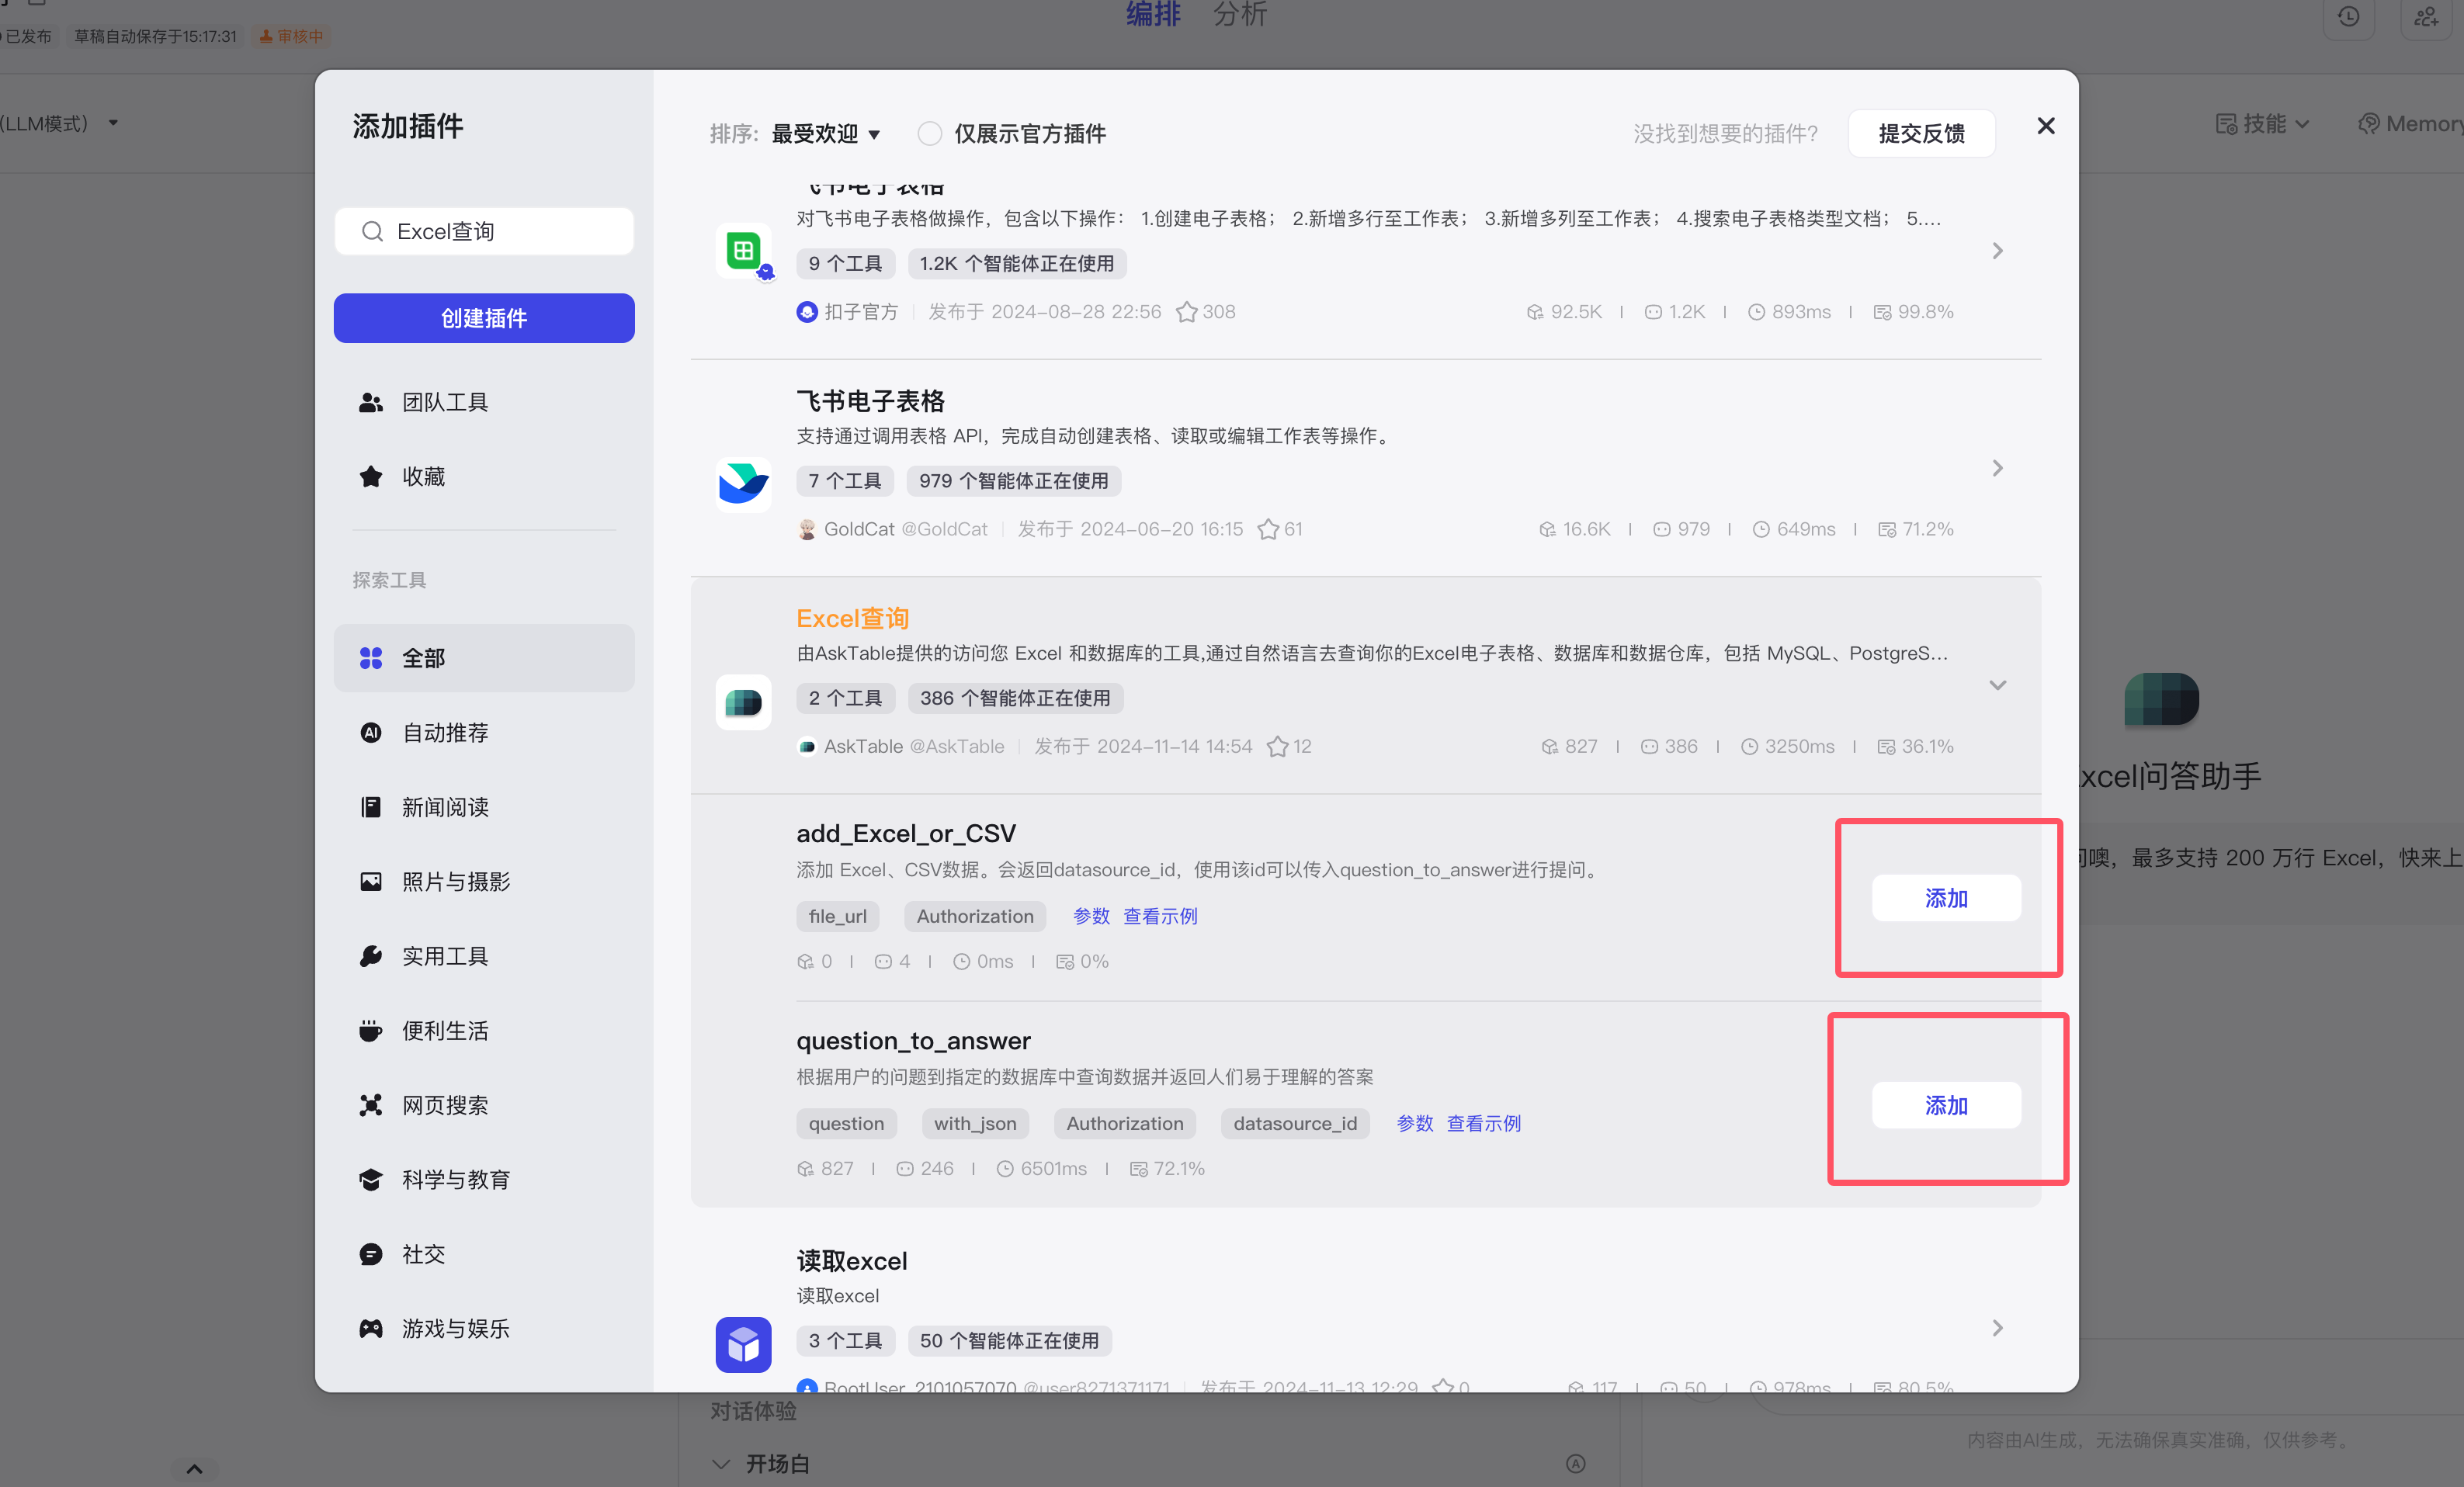Click star rating 308 on Feishu plugin

1206,312
